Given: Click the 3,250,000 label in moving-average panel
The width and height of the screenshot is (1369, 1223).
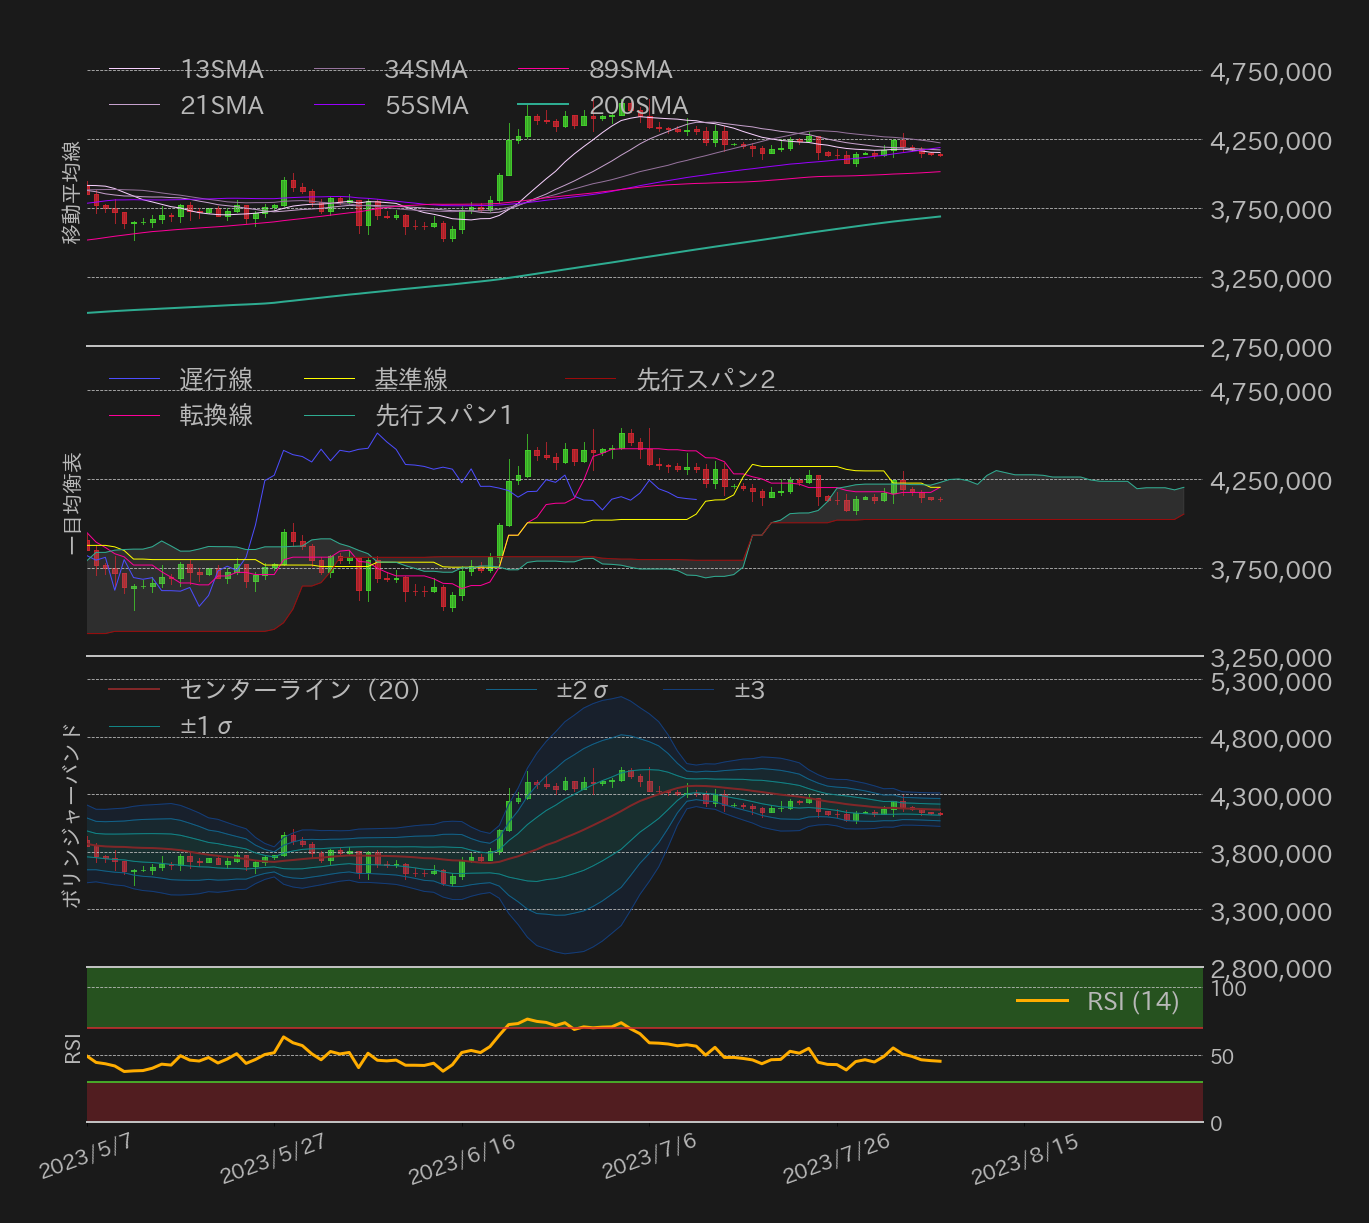Looking at the screenshot, I should 1271,279.
